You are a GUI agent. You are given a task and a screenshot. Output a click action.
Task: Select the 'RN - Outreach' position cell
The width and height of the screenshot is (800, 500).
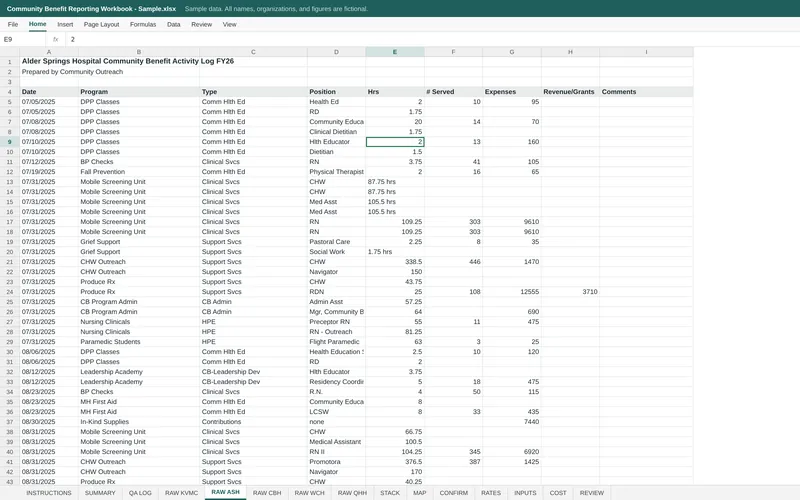(x=336, y=332)
